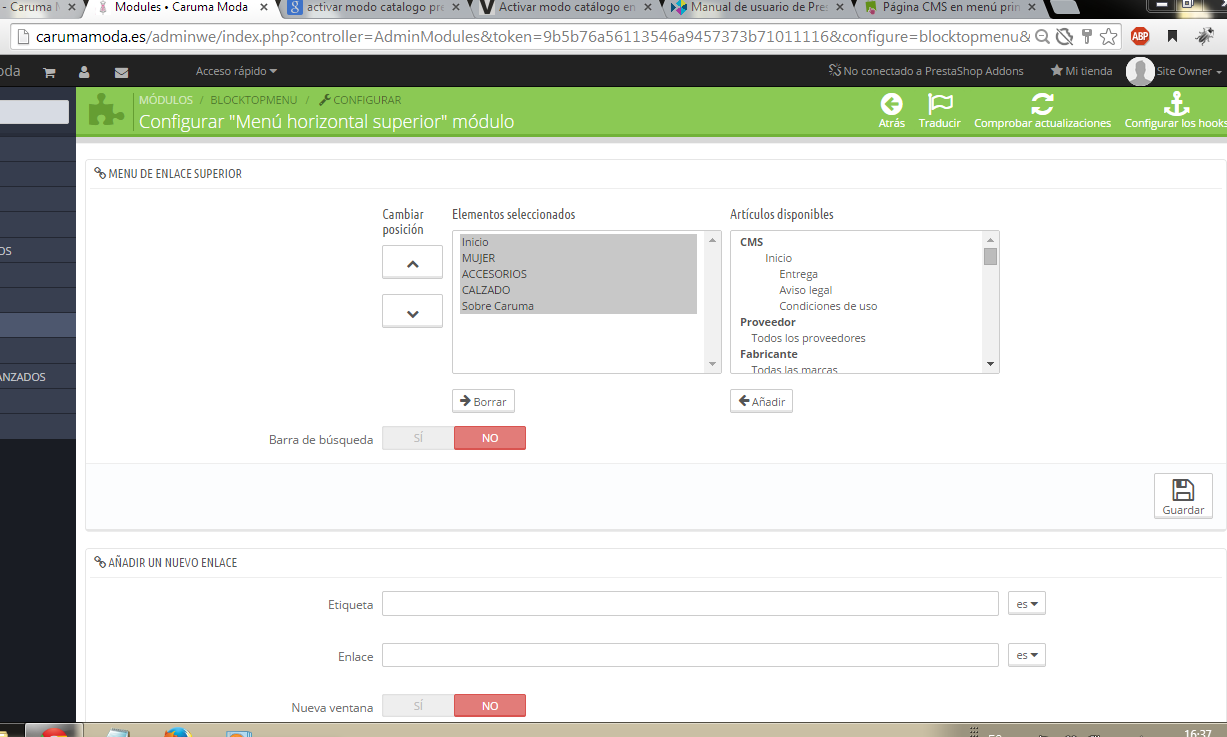This screenshot has width=1227, height=737.
Task: Click the Guardar save button
Action: point(1183,496)
